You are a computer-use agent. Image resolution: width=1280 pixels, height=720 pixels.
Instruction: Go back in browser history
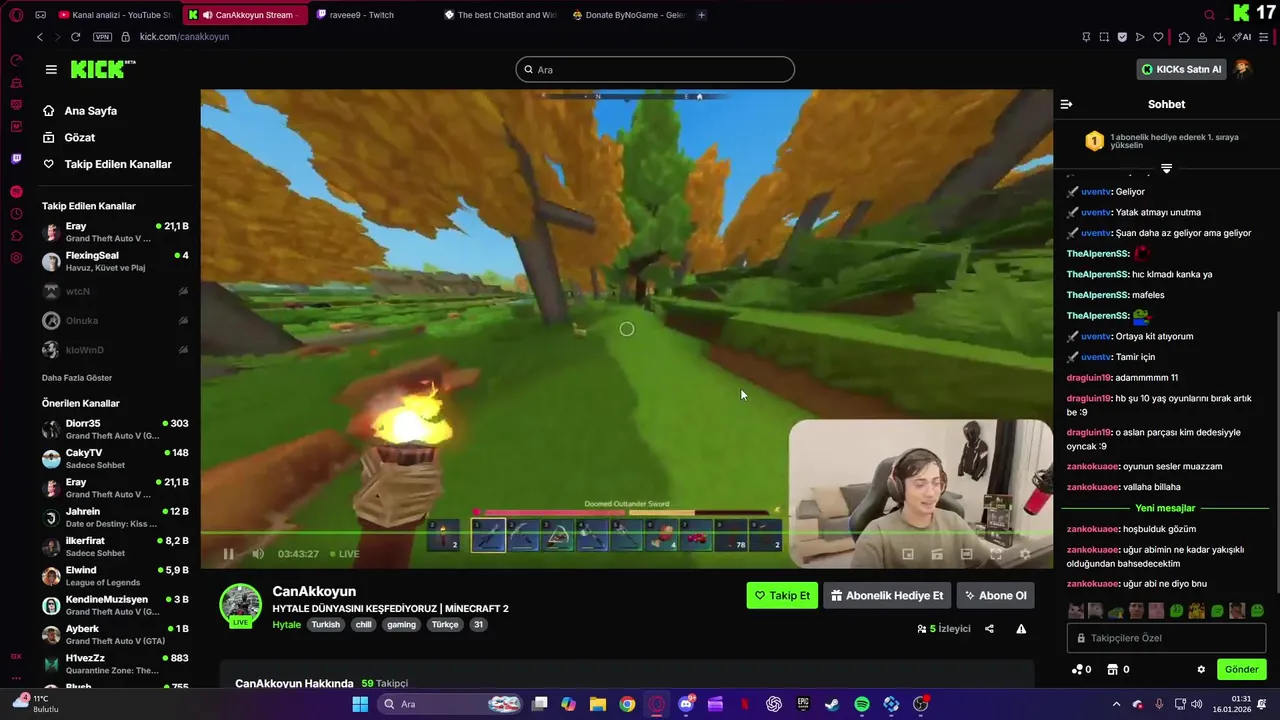(40, 37)
